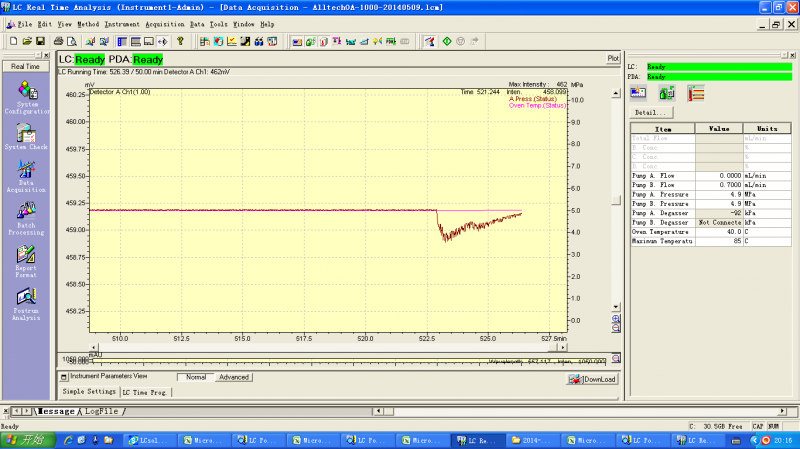The image size is (800, 449).
Task: Open Batch Processing in the sidebar
Action: pyautogui.click(x=27, y=219)
